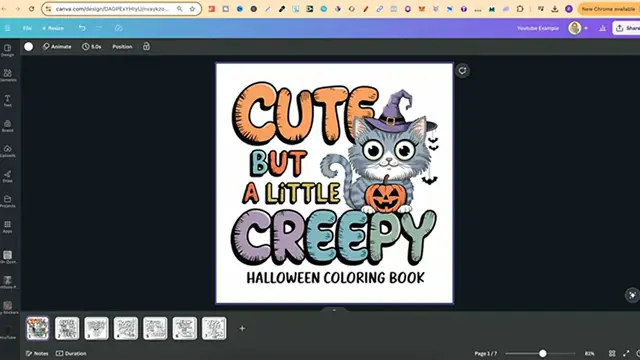Open the zoom percentage dropdown
The image size is (640, 360).
(x=589, y=353)
